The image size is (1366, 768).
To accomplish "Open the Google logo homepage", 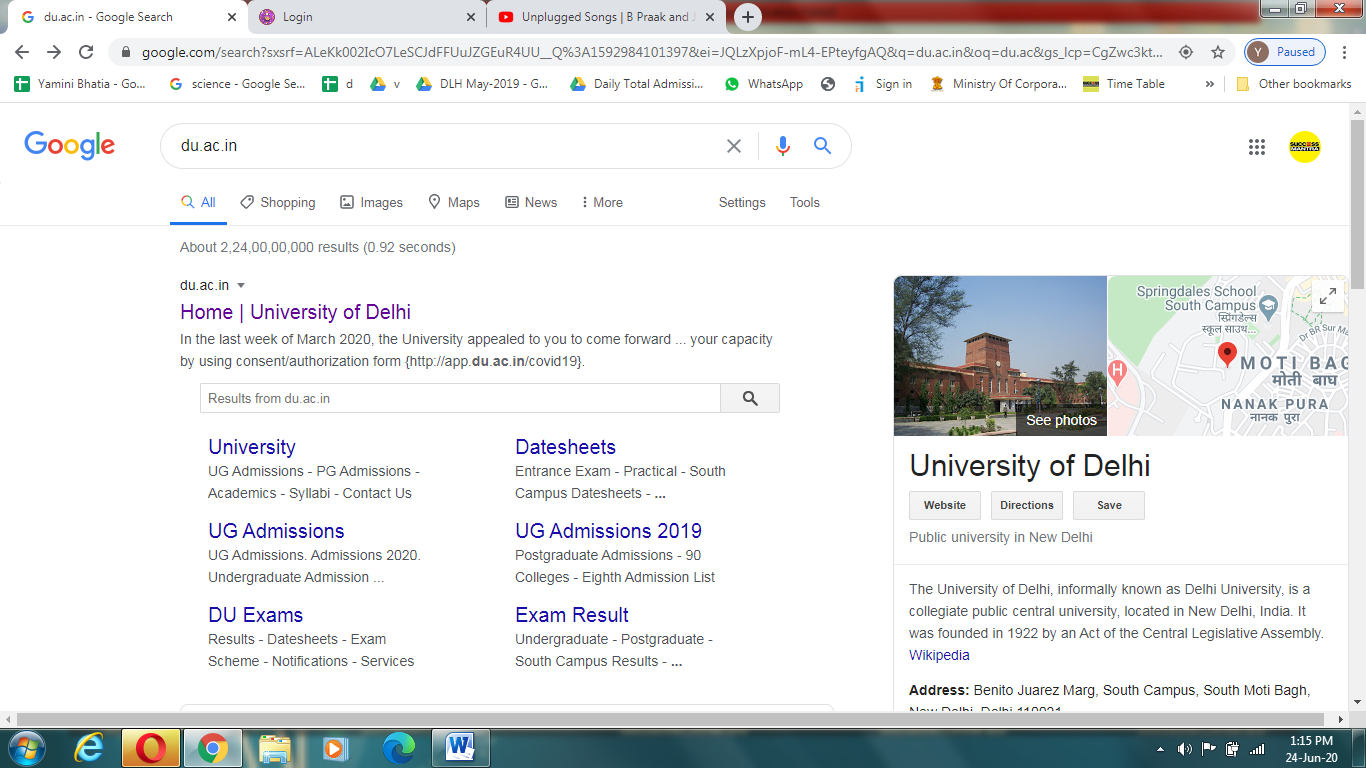I will [x=70, y=146].
